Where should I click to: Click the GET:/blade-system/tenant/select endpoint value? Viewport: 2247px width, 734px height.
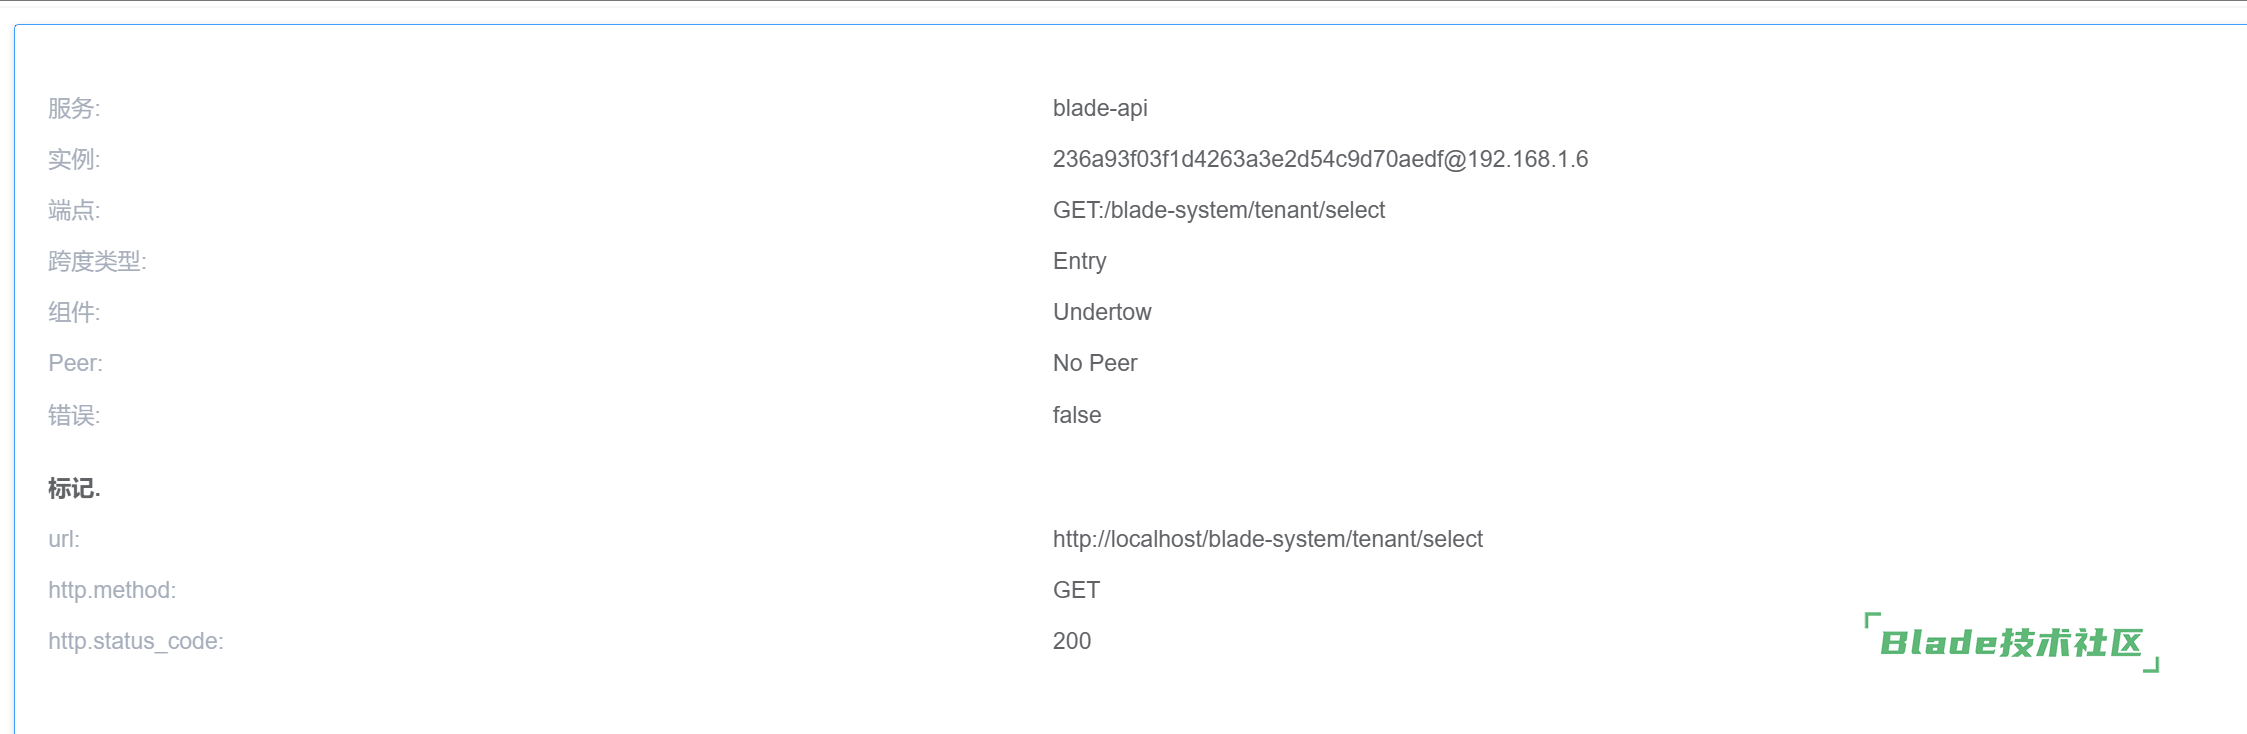[1218, 210]
